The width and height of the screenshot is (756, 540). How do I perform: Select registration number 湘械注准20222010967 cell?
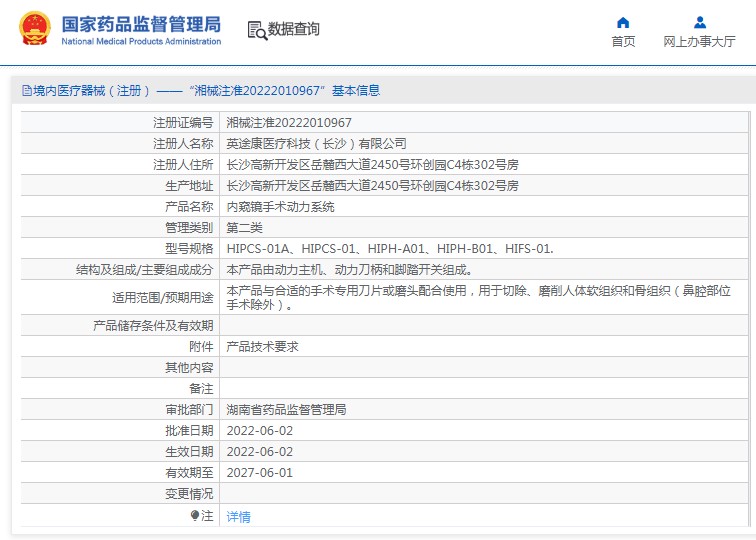tap(289, 123)
